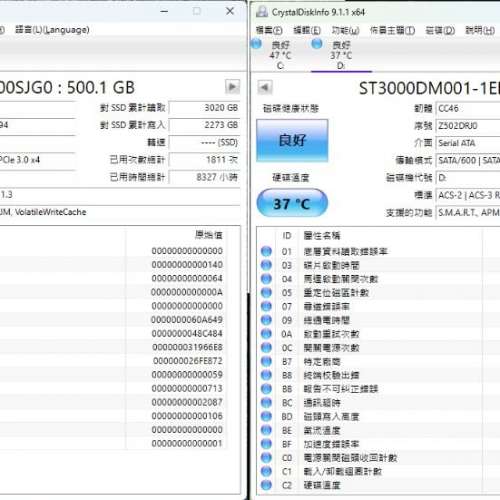The image size is (500, 500).
Task: Click the status circle for attribute 0A
Action: click(x=266, y=334)
